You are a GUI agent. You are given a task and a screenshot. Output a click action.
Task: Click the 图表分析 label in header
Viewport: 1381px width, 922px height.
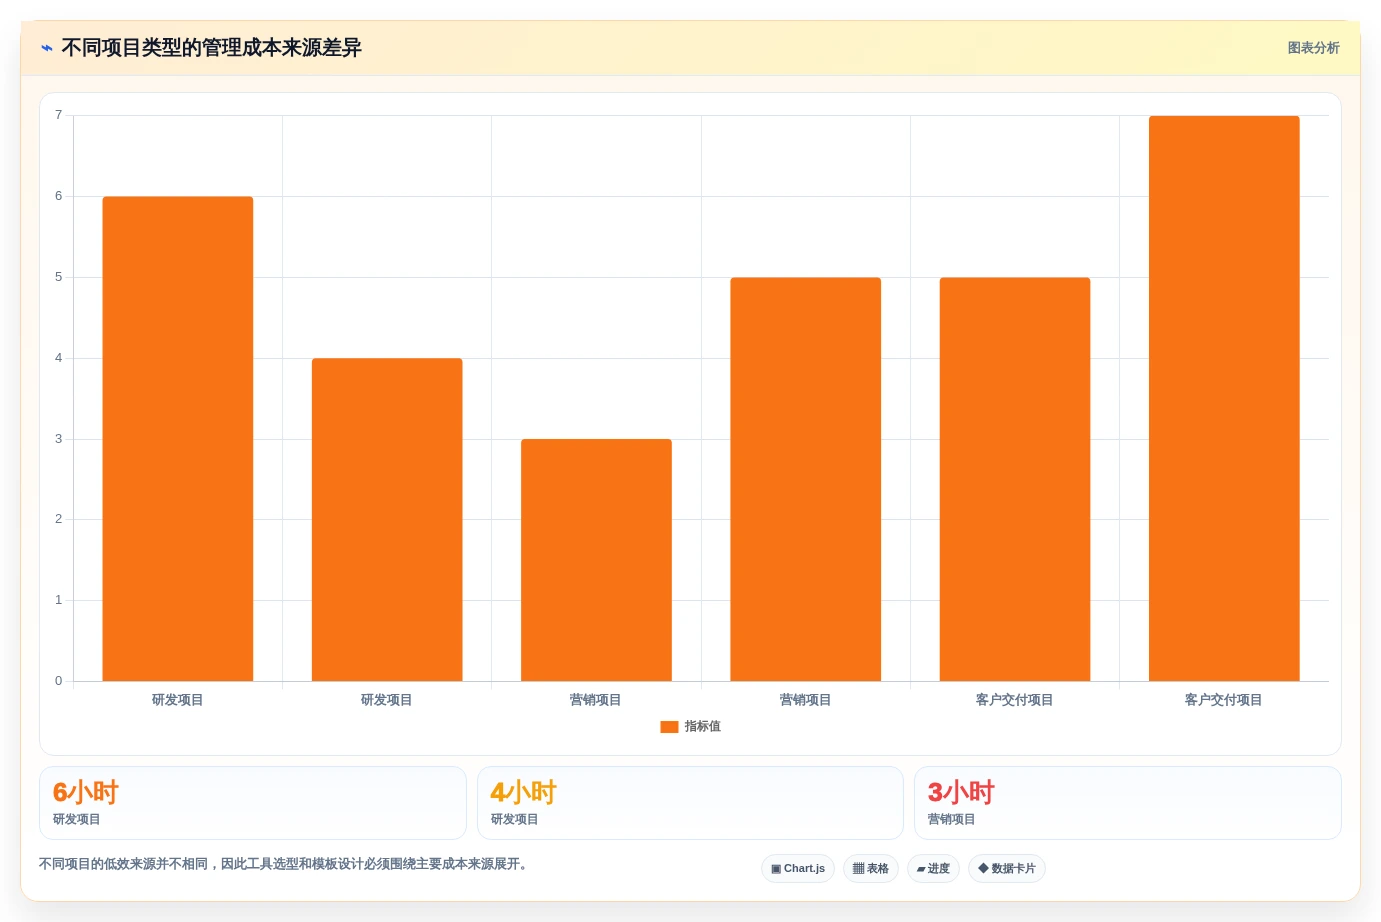pyautogui.click(x=1313, y=48)
